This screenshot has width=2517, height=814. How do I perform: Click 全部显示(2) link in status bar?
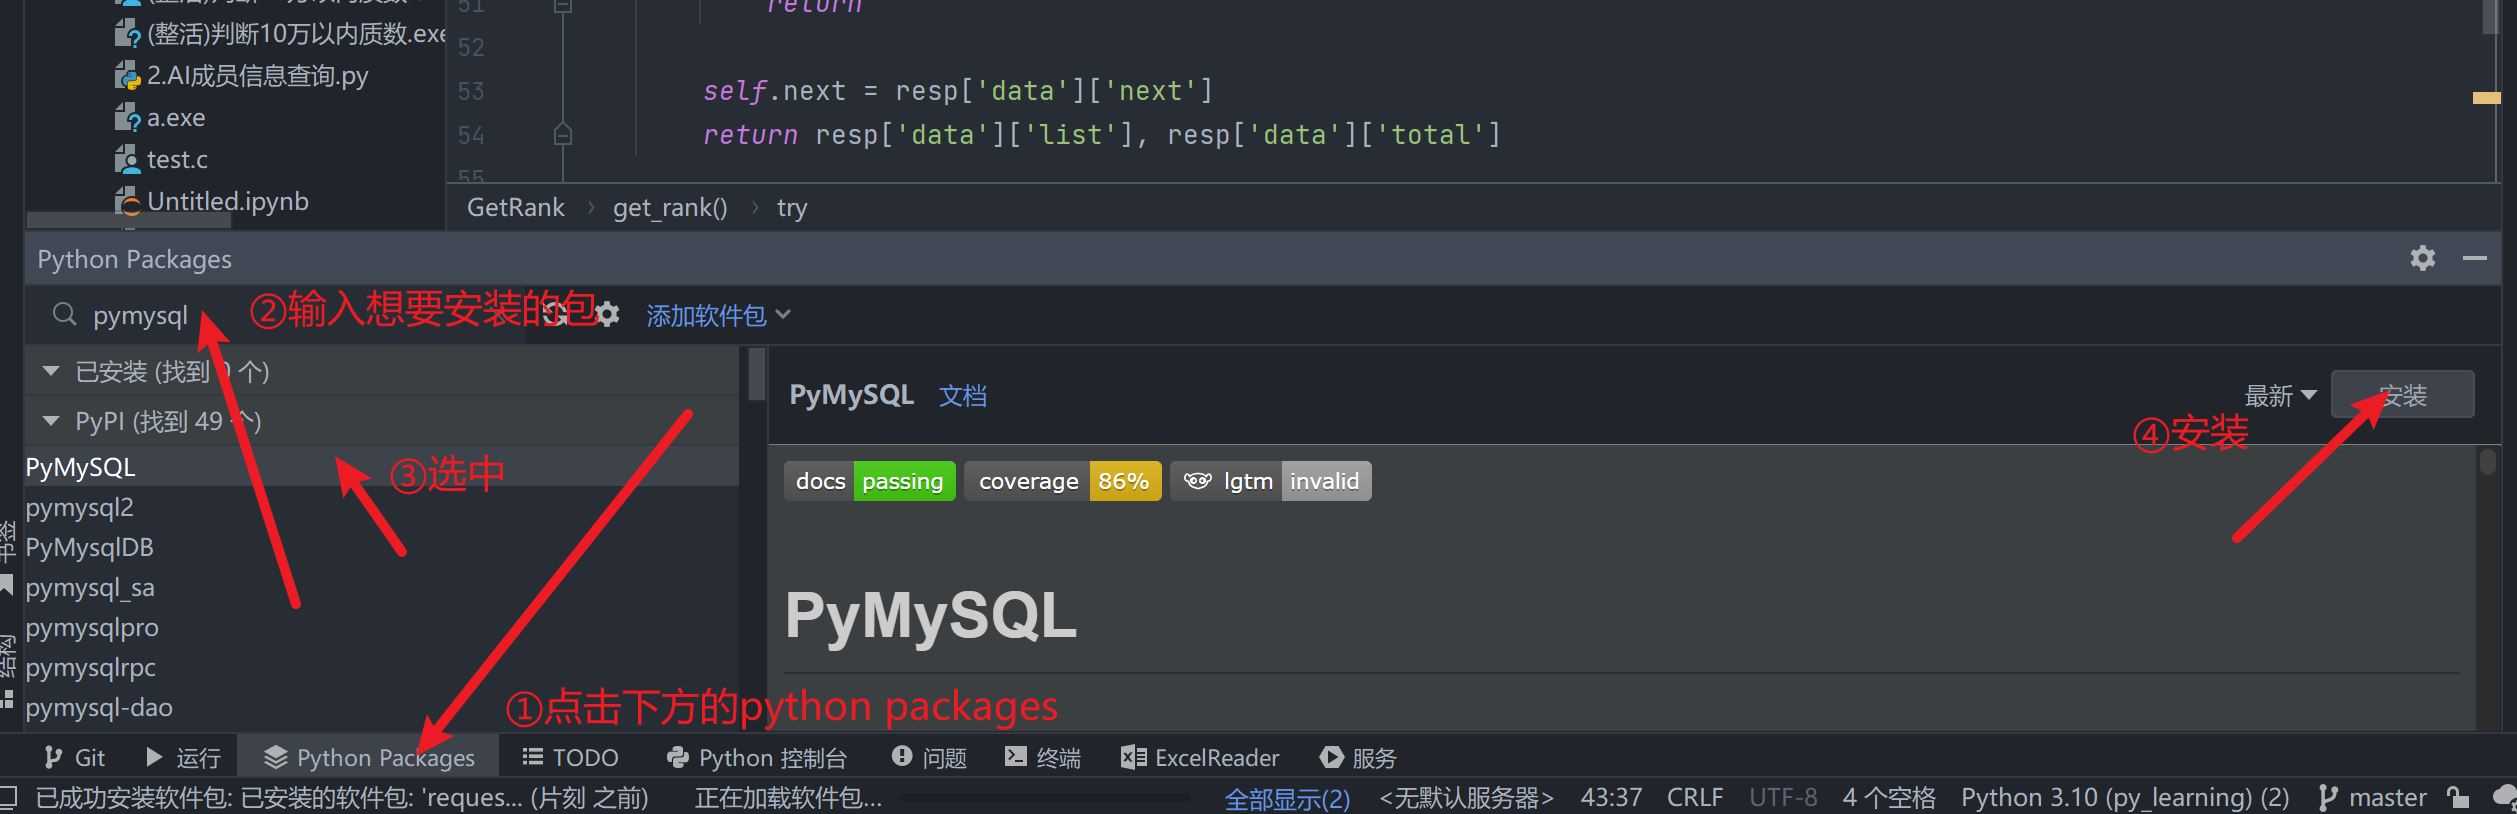(1288, 798)
